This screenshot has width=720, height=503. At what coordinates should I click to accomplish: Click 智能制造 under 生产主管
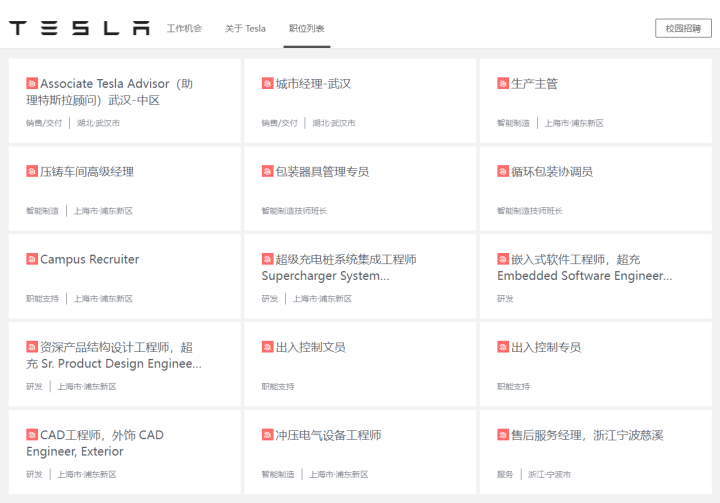click(x=513, y=123)
